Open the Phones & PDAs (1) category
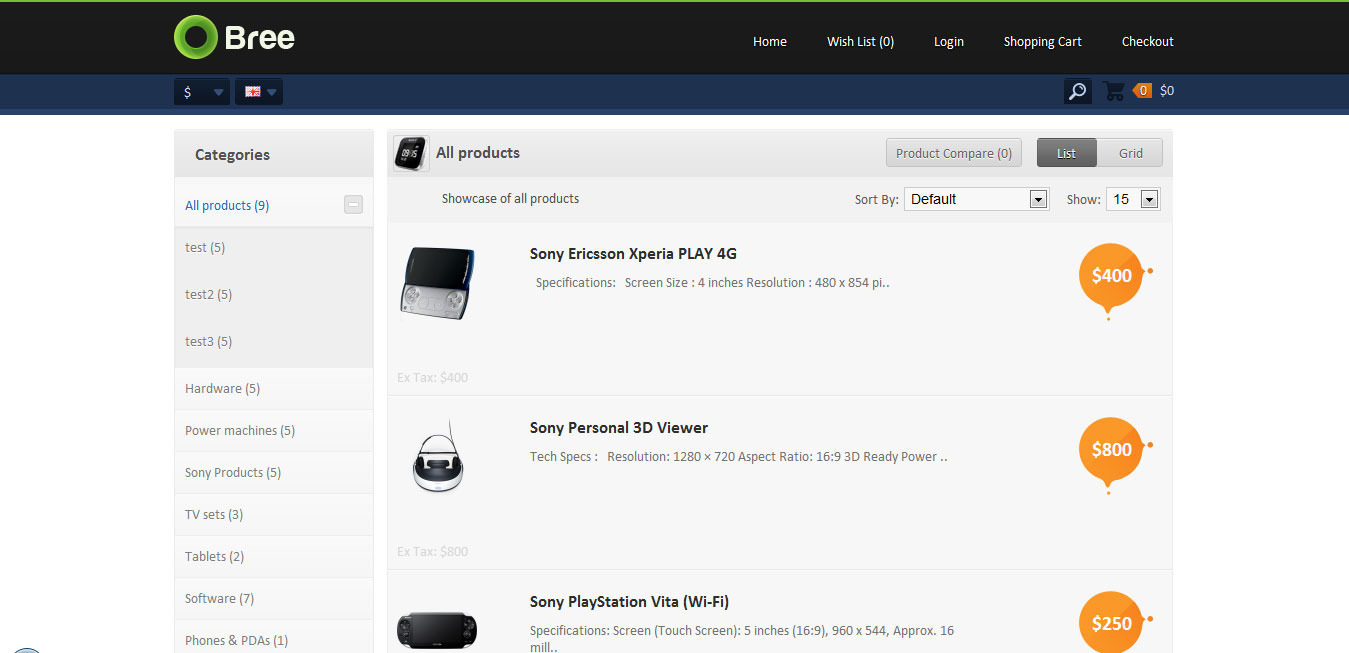 point(236,641)
